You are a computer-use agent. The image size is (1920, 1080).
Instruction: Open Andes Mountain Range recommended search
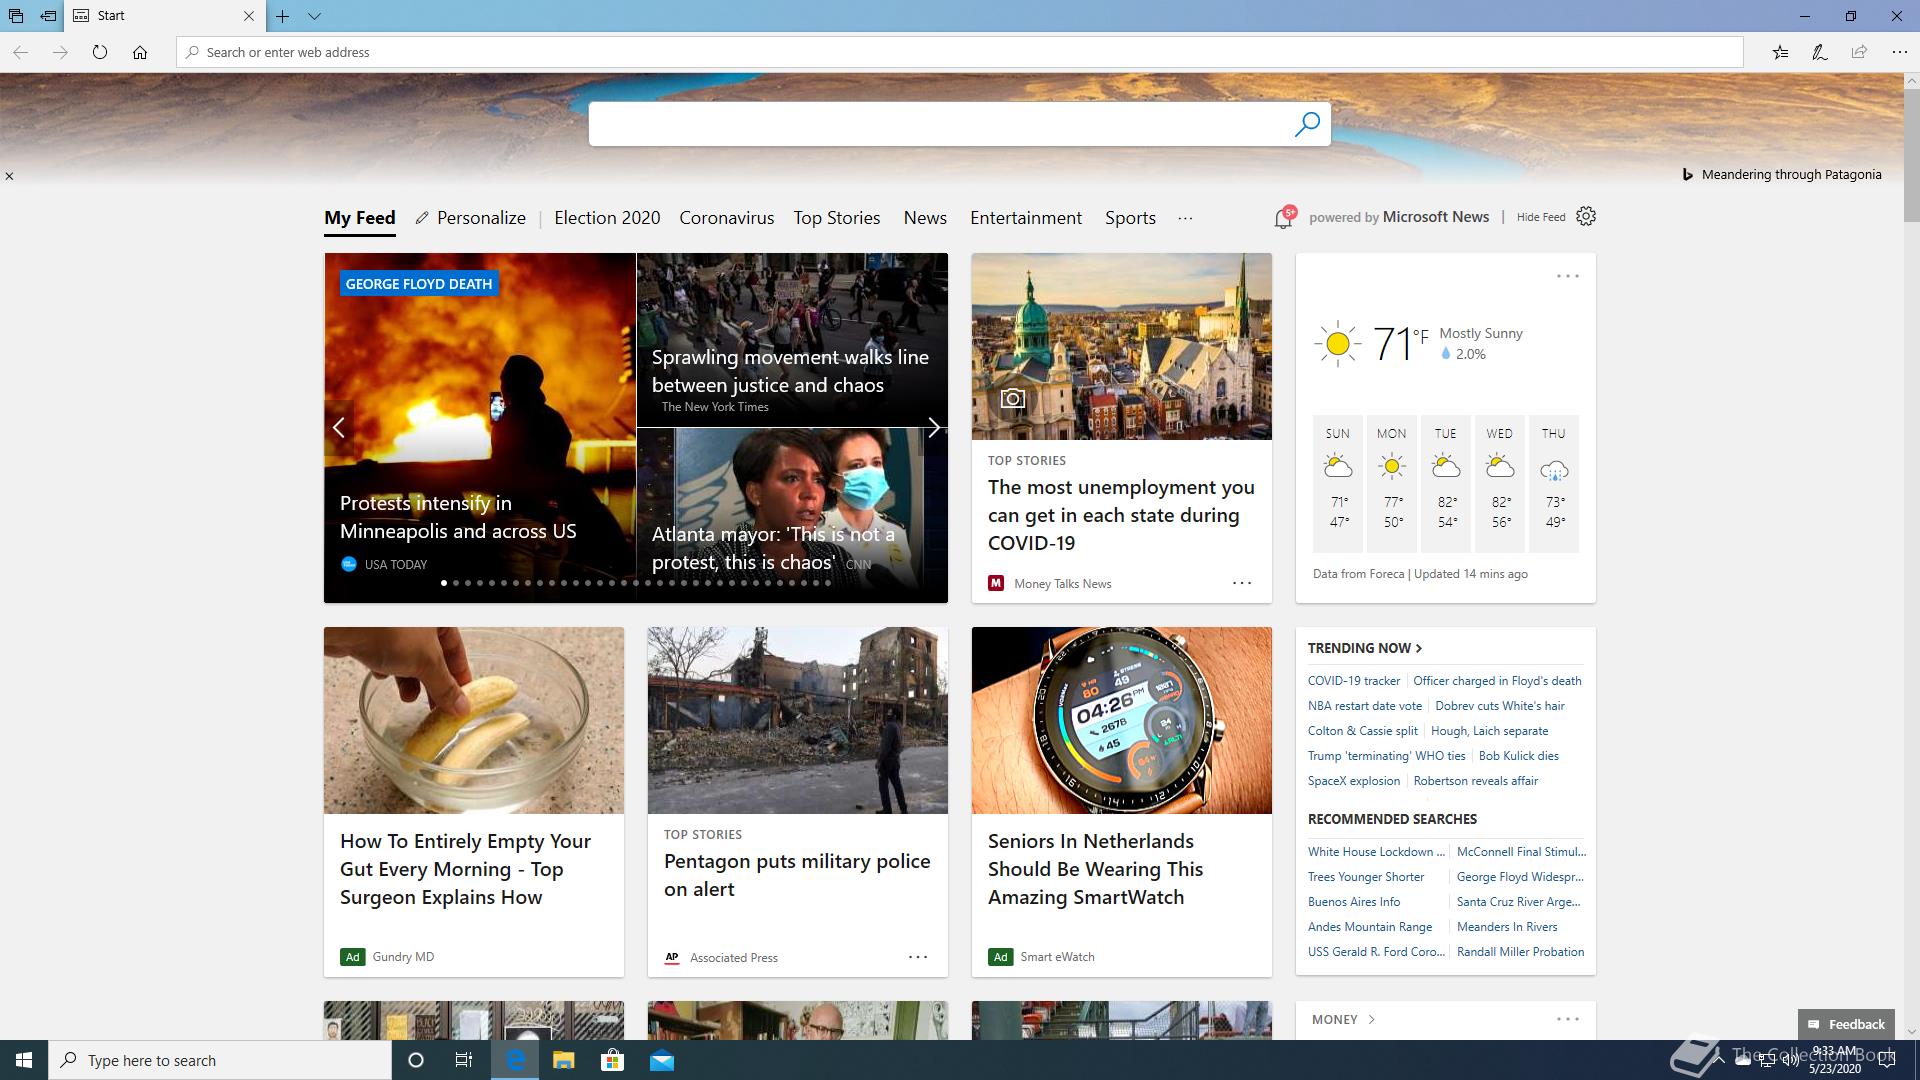point(1370,927)
